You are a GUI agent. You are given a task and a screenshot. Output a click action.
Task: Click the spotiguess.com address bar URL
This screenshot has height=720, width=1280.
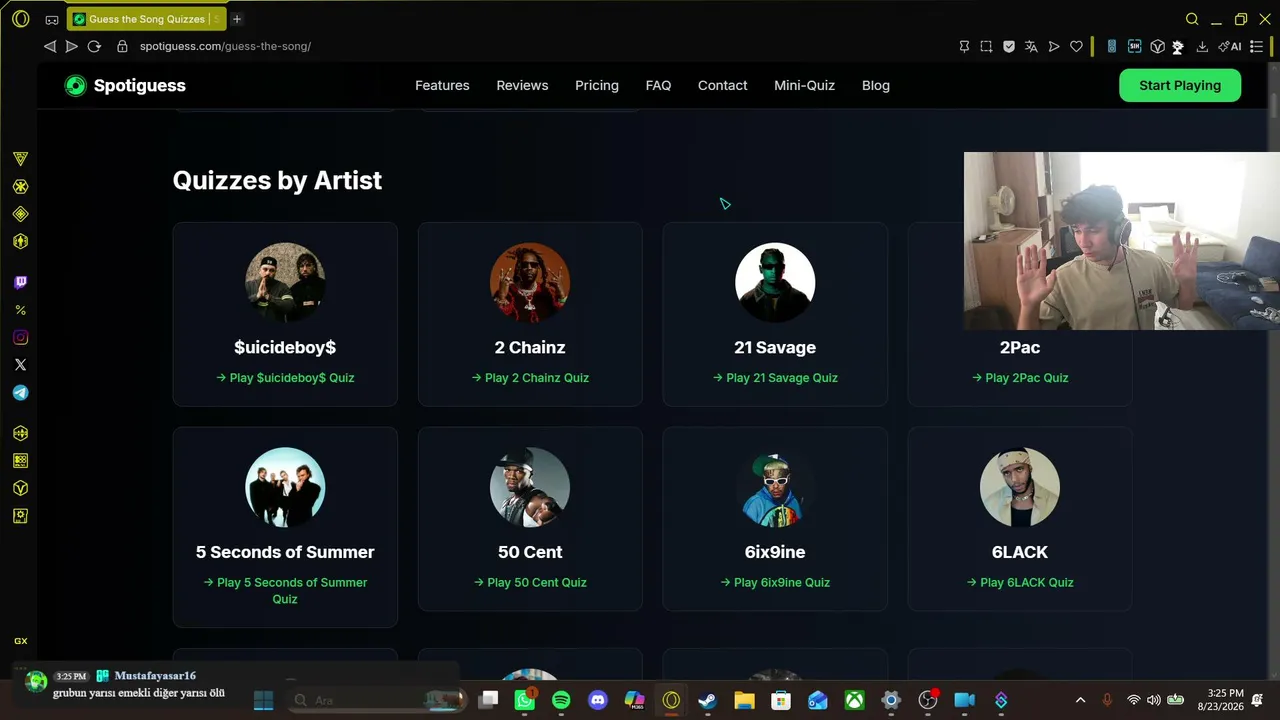click(225, 46)
